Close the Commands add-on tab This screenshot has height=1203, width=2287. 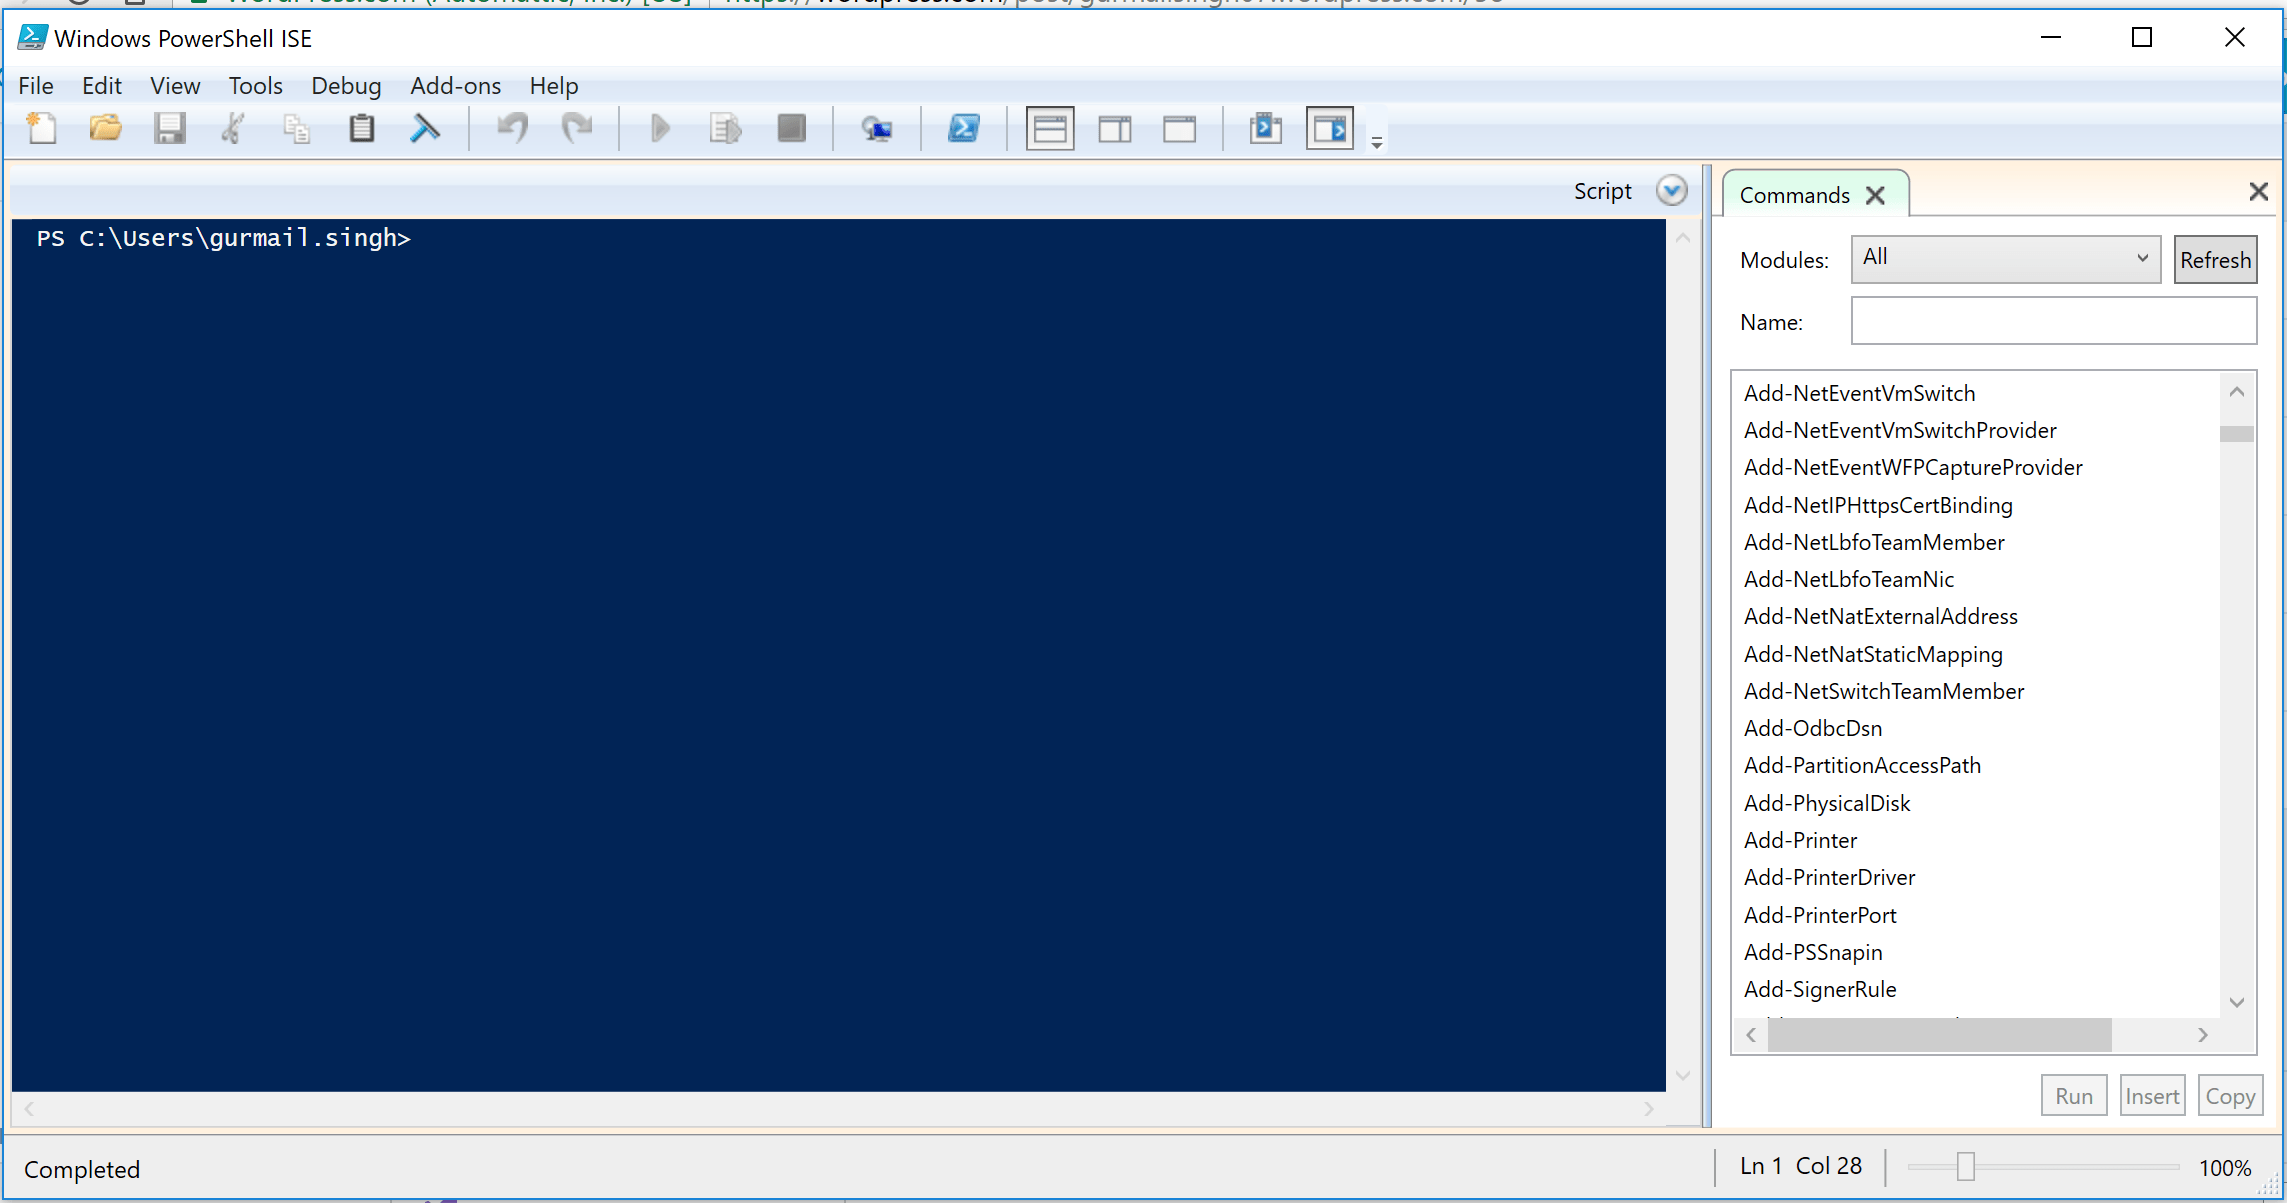[x=1875, y=195]
